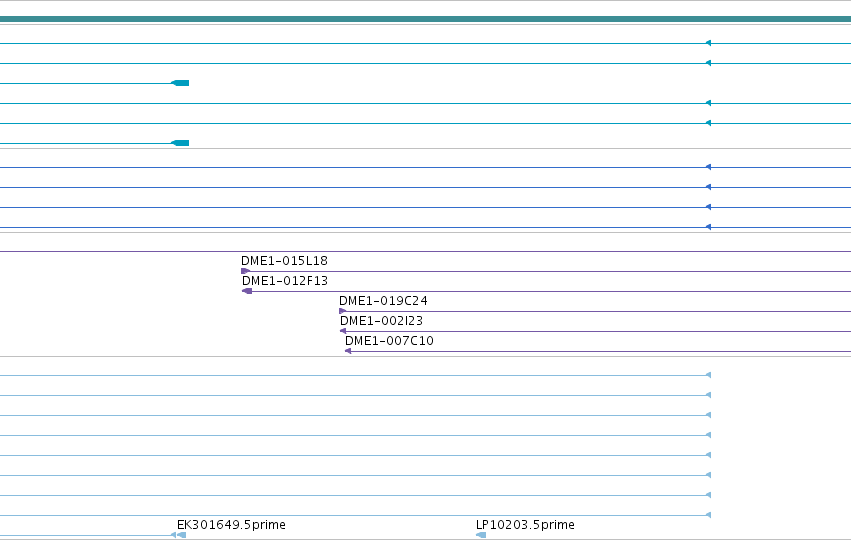
Task: Click the DME1-019C24 clone label
Action: [383, 301]
